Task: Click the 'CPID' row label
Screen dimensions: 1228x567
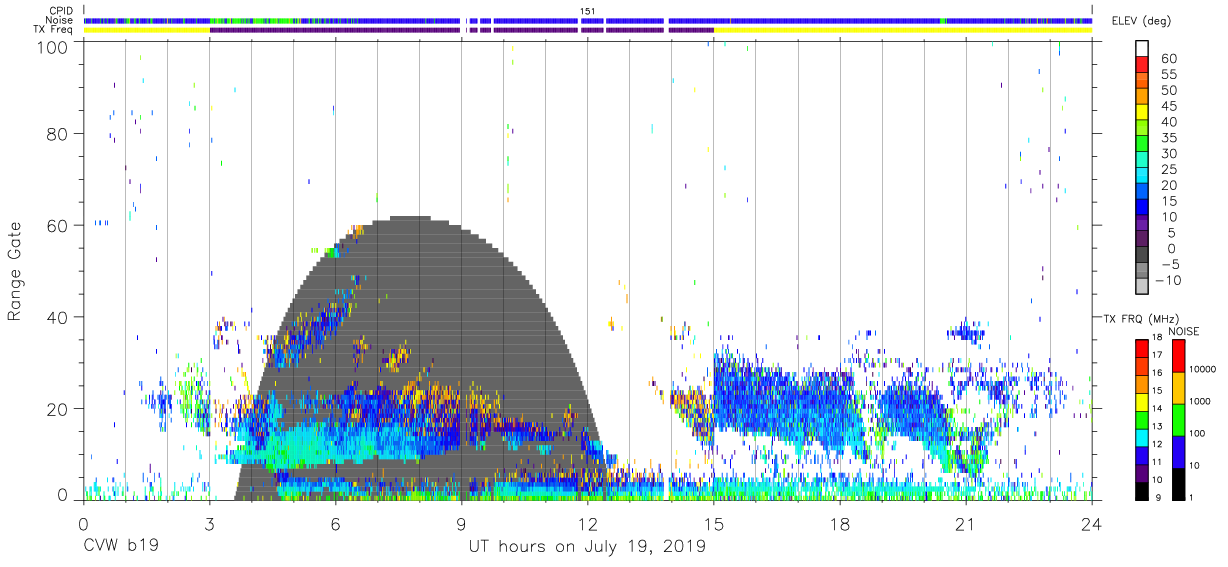Action: click(60, 10)
